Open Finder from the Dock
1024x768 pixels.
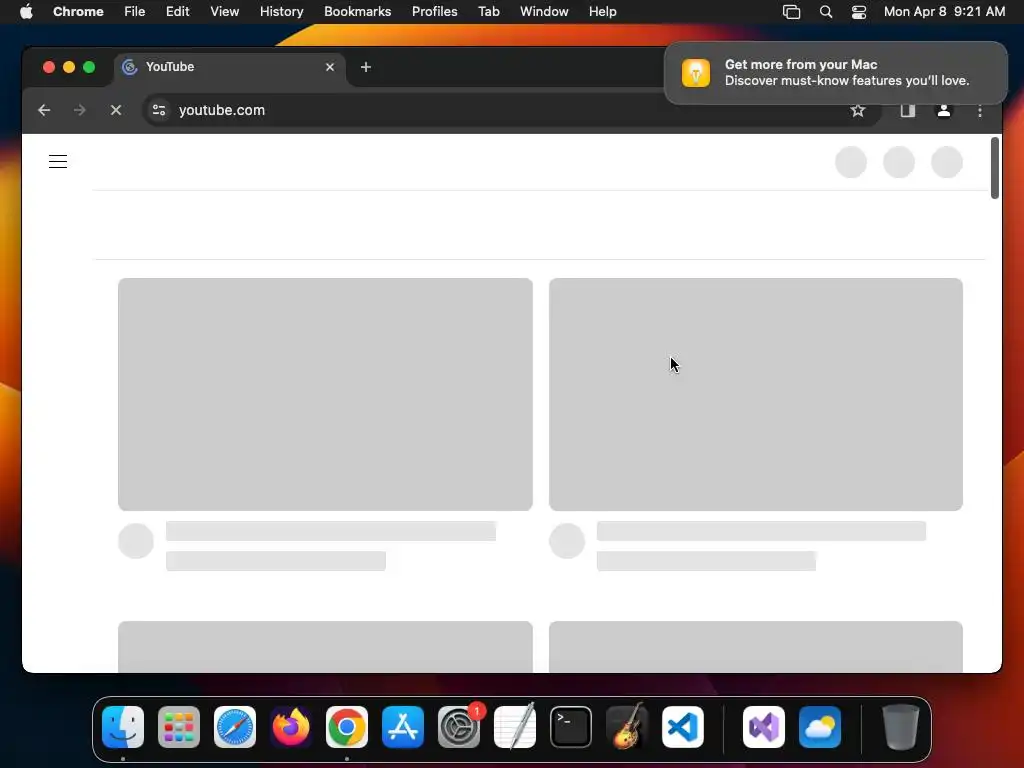(123, 727)
